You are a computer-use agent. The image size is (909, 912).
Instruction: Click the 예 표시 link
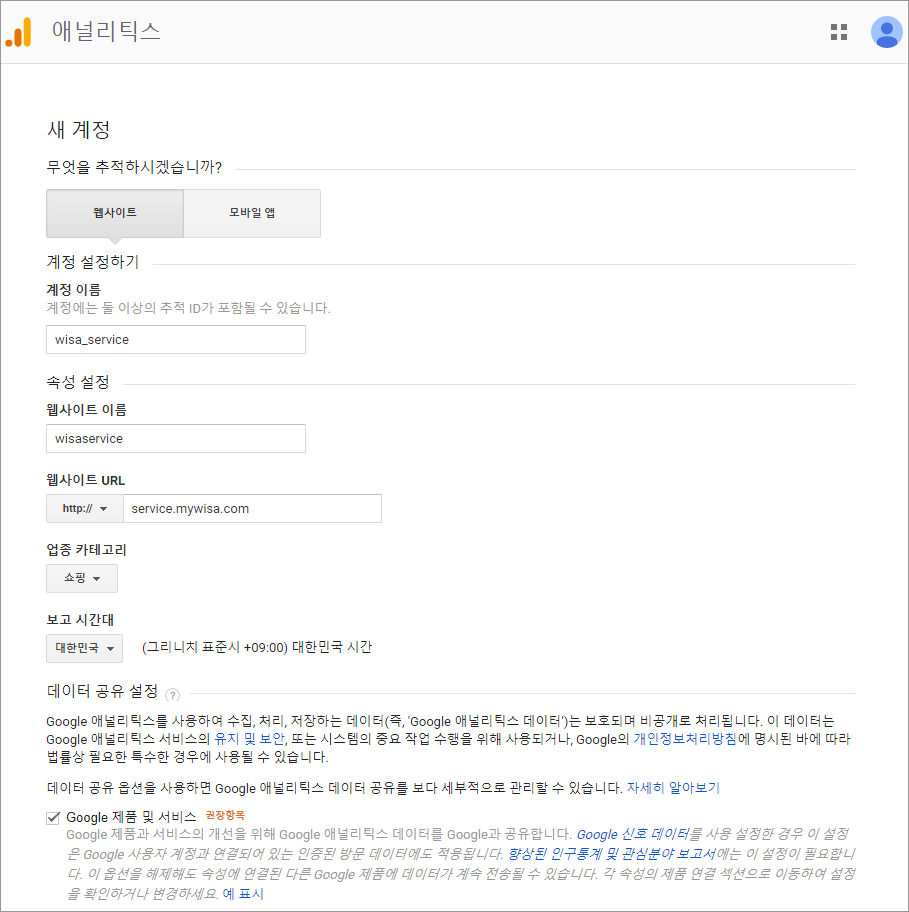tap(243, 893)
